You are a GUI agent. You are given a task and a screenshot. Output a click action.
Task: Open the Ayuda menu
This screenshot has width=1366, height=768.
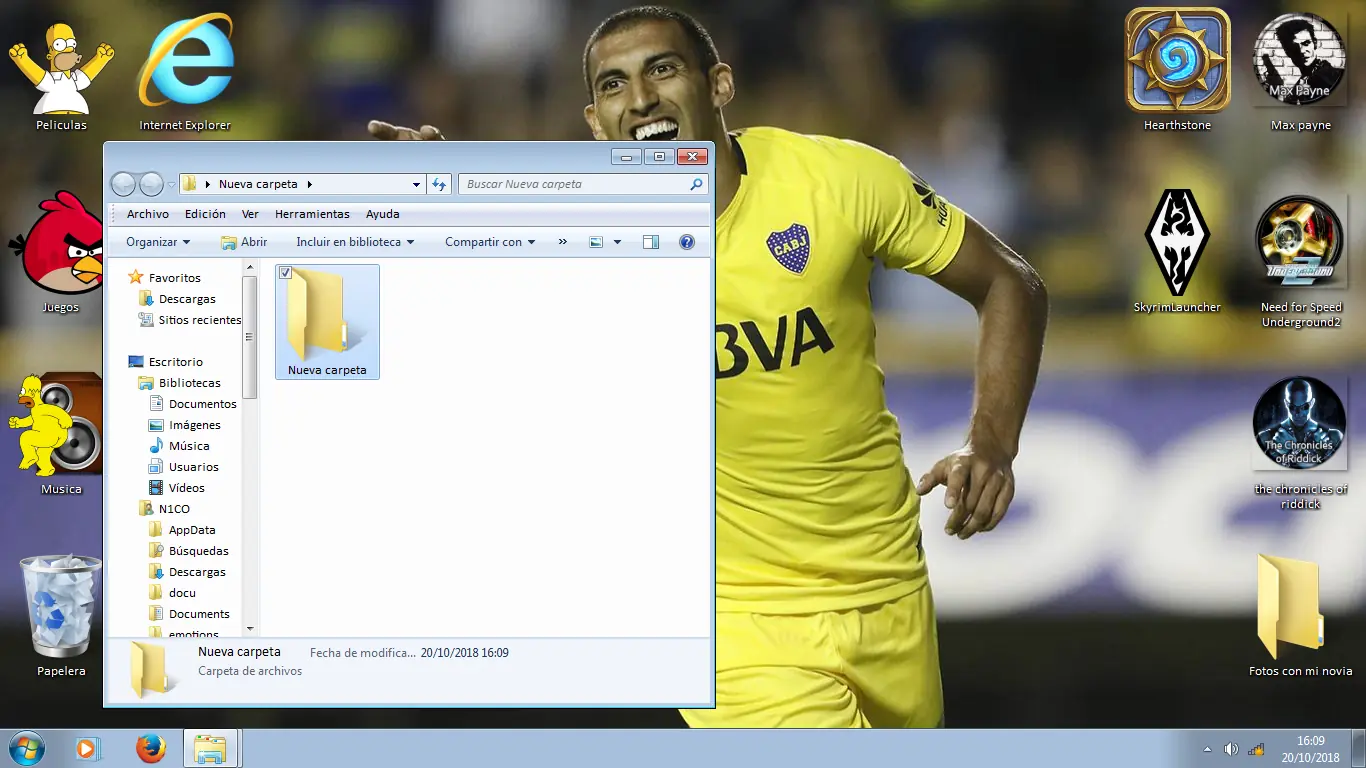[382, 214]
